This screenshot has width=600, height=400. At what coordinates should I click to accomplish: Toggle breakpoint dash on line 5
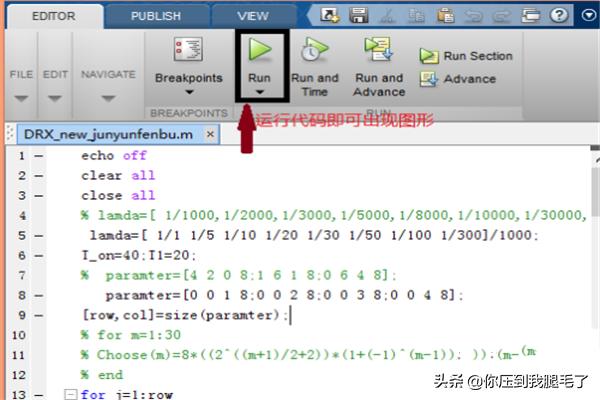coord(38,234)
